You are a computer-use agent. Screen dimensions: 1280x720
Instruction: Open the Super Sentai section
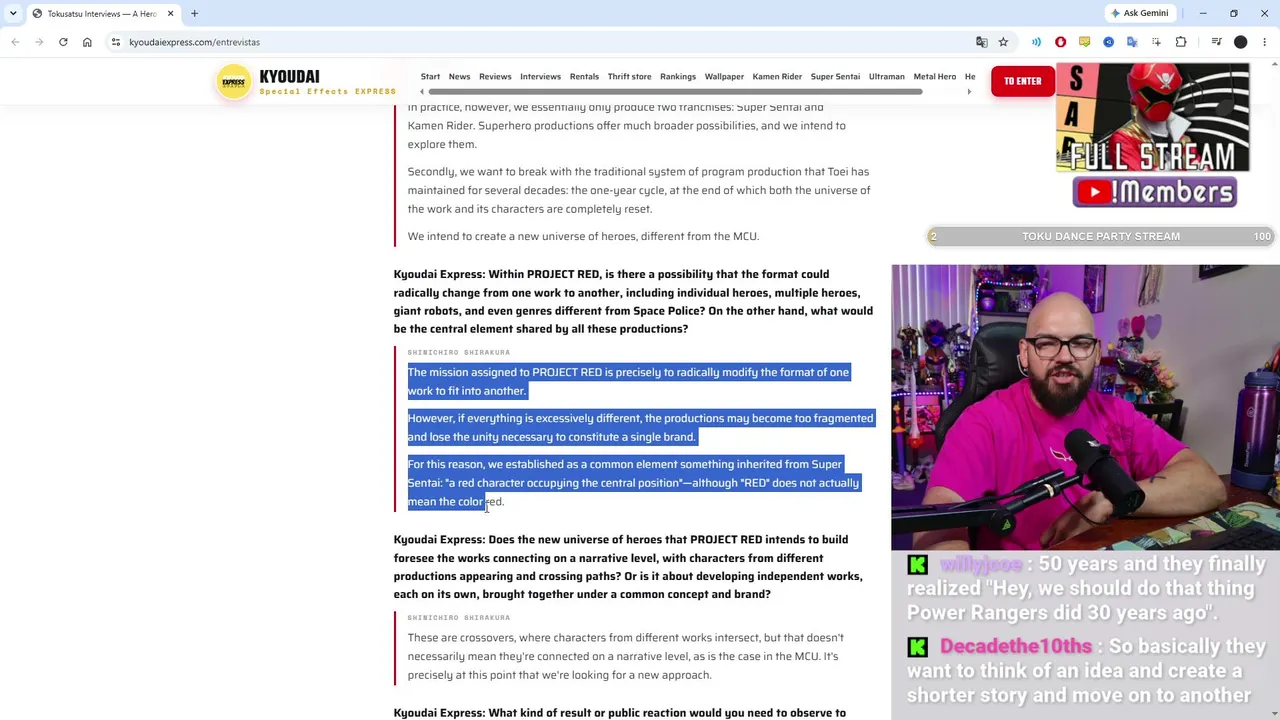point(835,76)
